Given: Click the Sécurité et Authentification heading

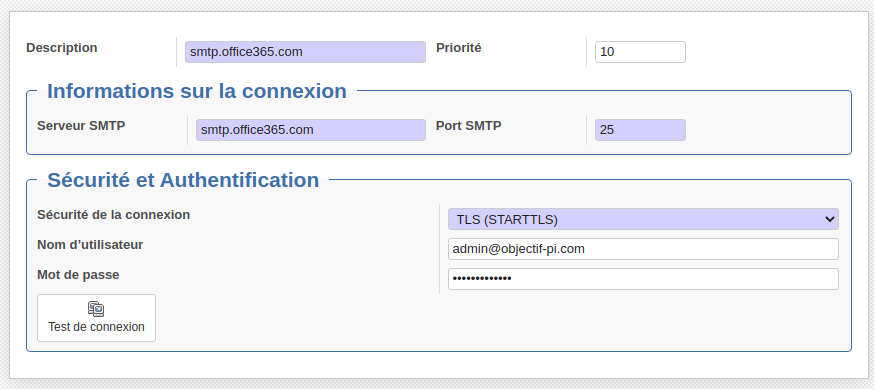Looking at the screenshot, I should point(183,180).
